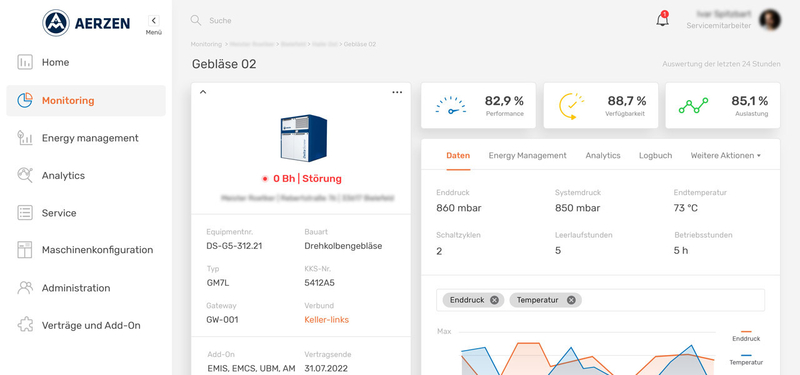Remove the Enddruck filter chip
The width and height of the screenshot is (800, 375).
(494, 300)
